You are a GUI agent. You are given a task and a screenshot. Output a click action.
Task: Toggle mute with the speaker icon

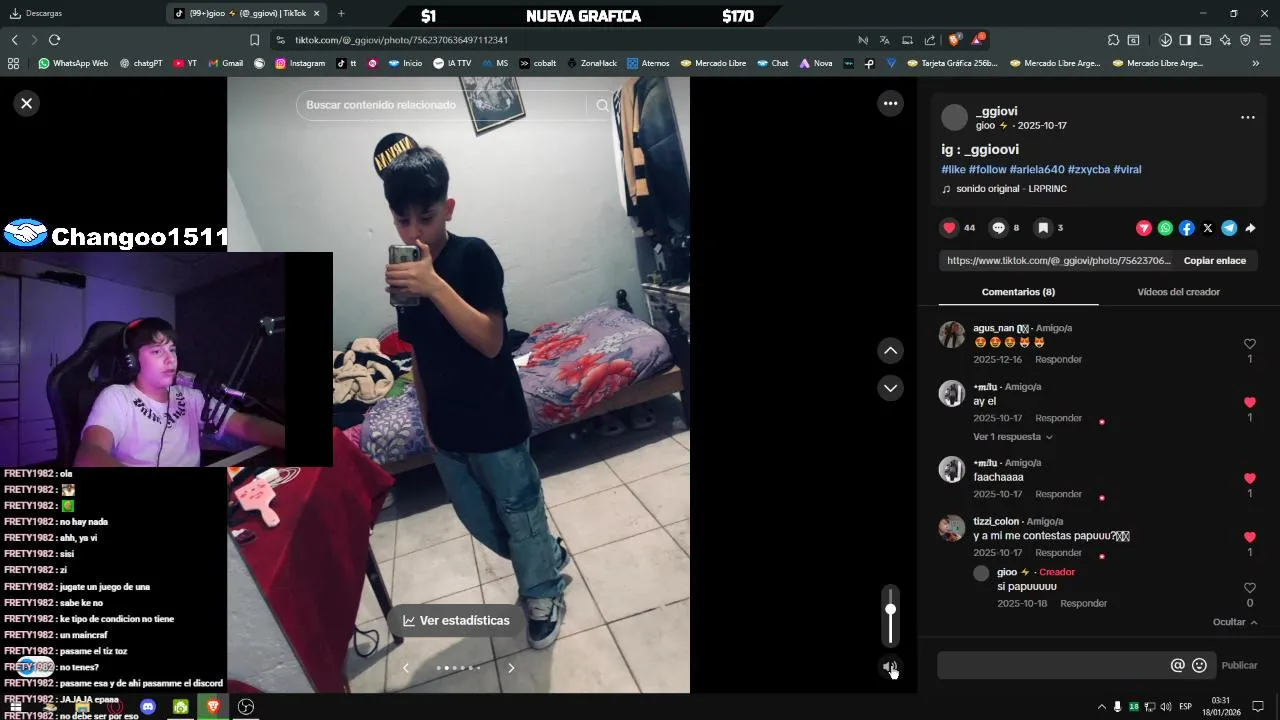pyautogui.click(x=890, y=667)
